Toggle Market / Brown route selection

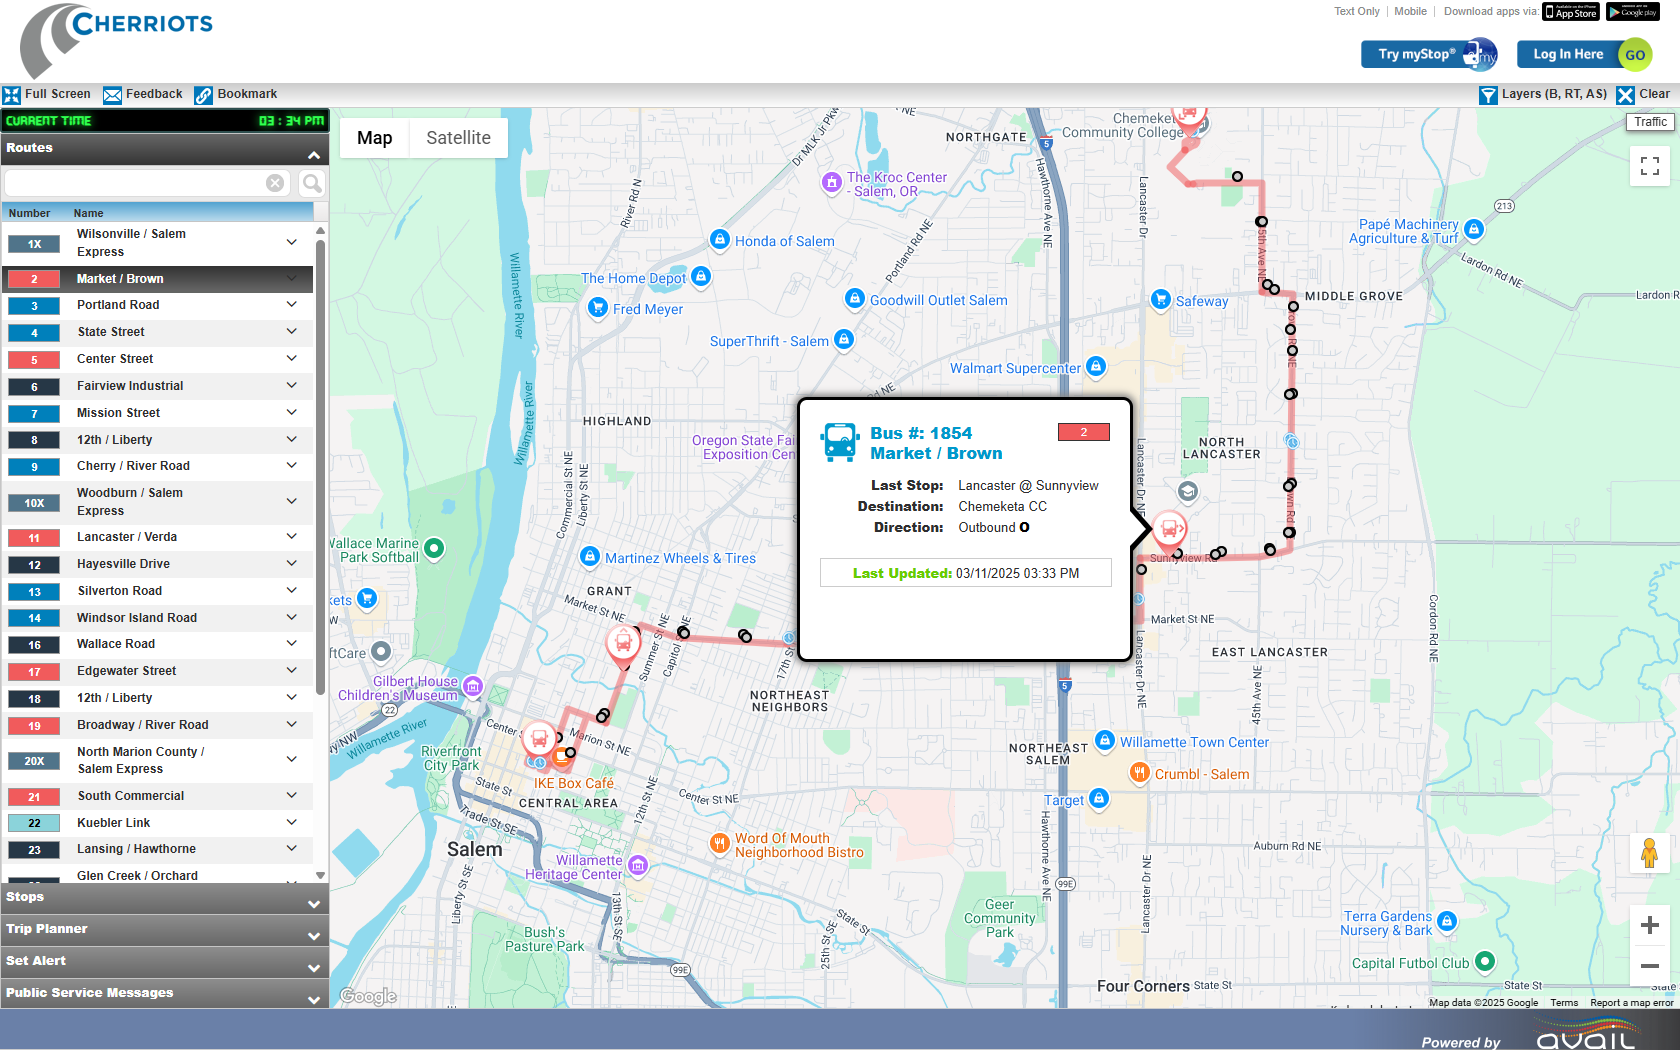(x=120, y=279)
